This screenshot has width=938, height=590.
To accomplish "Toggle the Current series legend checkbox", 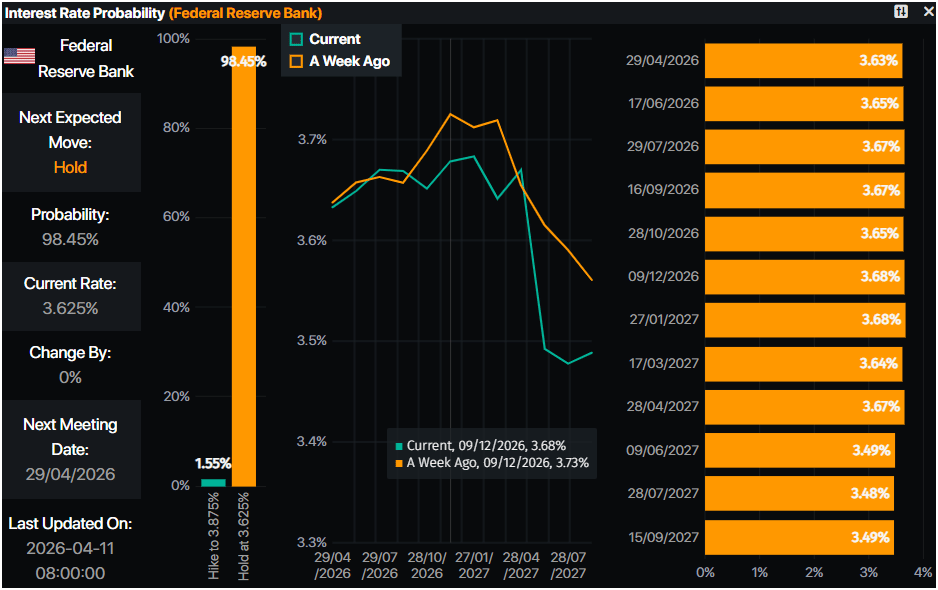I will (x=296, y=39).
